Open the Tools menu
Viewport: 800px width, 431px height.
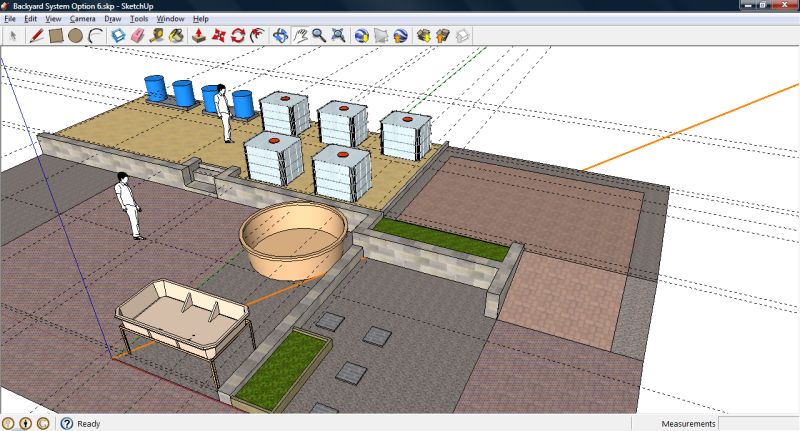140,18
